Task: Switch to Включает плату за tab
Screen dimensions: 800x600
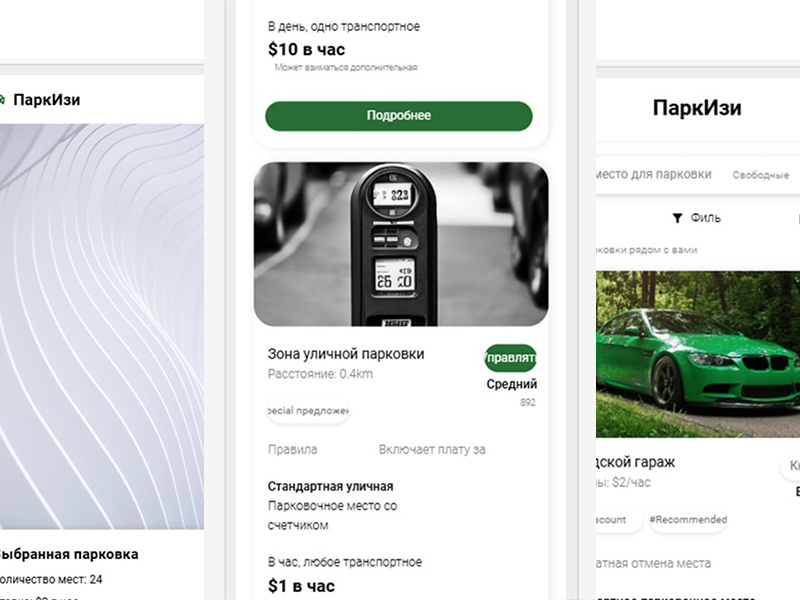Action: 432,449
